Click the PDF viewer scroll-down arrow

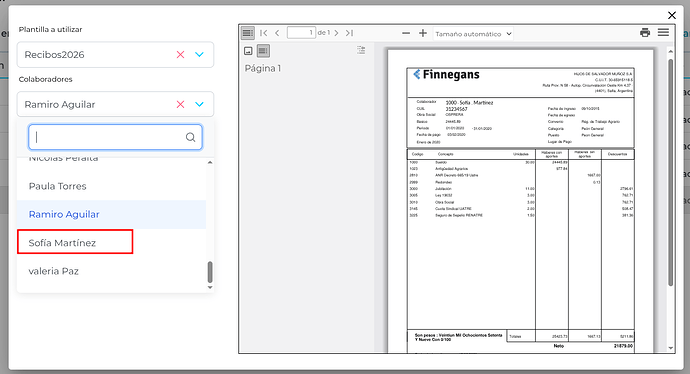click(x=671, y=348)
